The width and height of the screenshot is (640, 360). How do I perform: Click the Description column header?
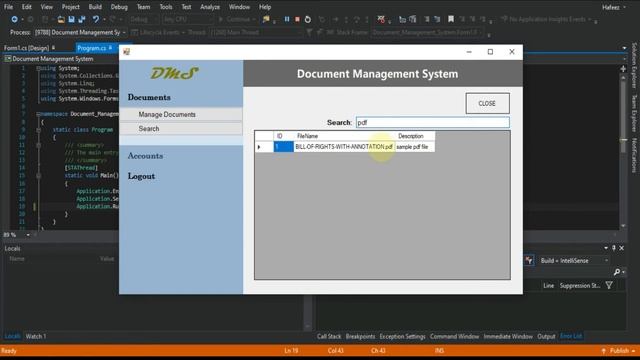414,136
